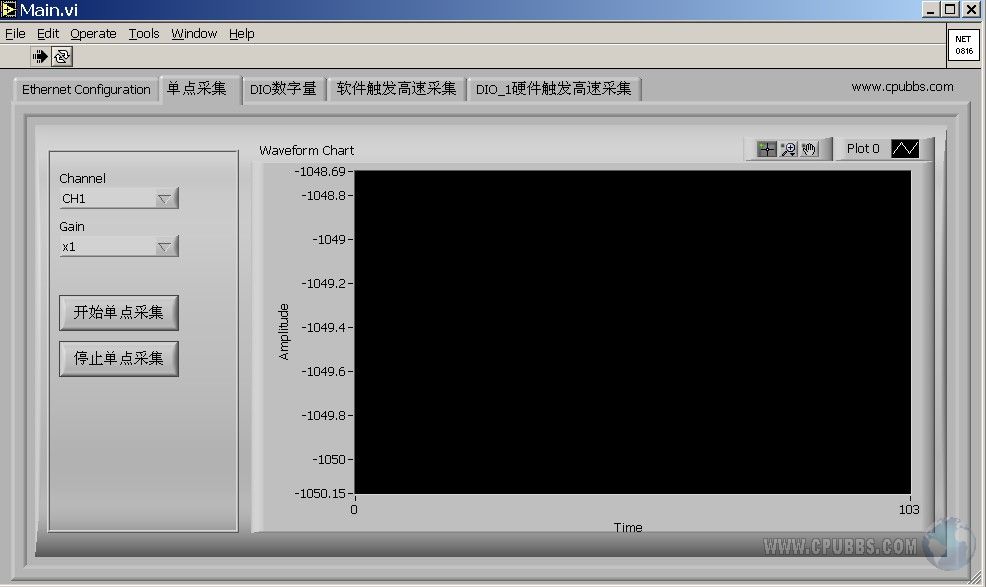The width and height of the screenshot is (986, 587).
Task: Click the -1050 Y-axis tick label
Action: click(x=329, y=459)
